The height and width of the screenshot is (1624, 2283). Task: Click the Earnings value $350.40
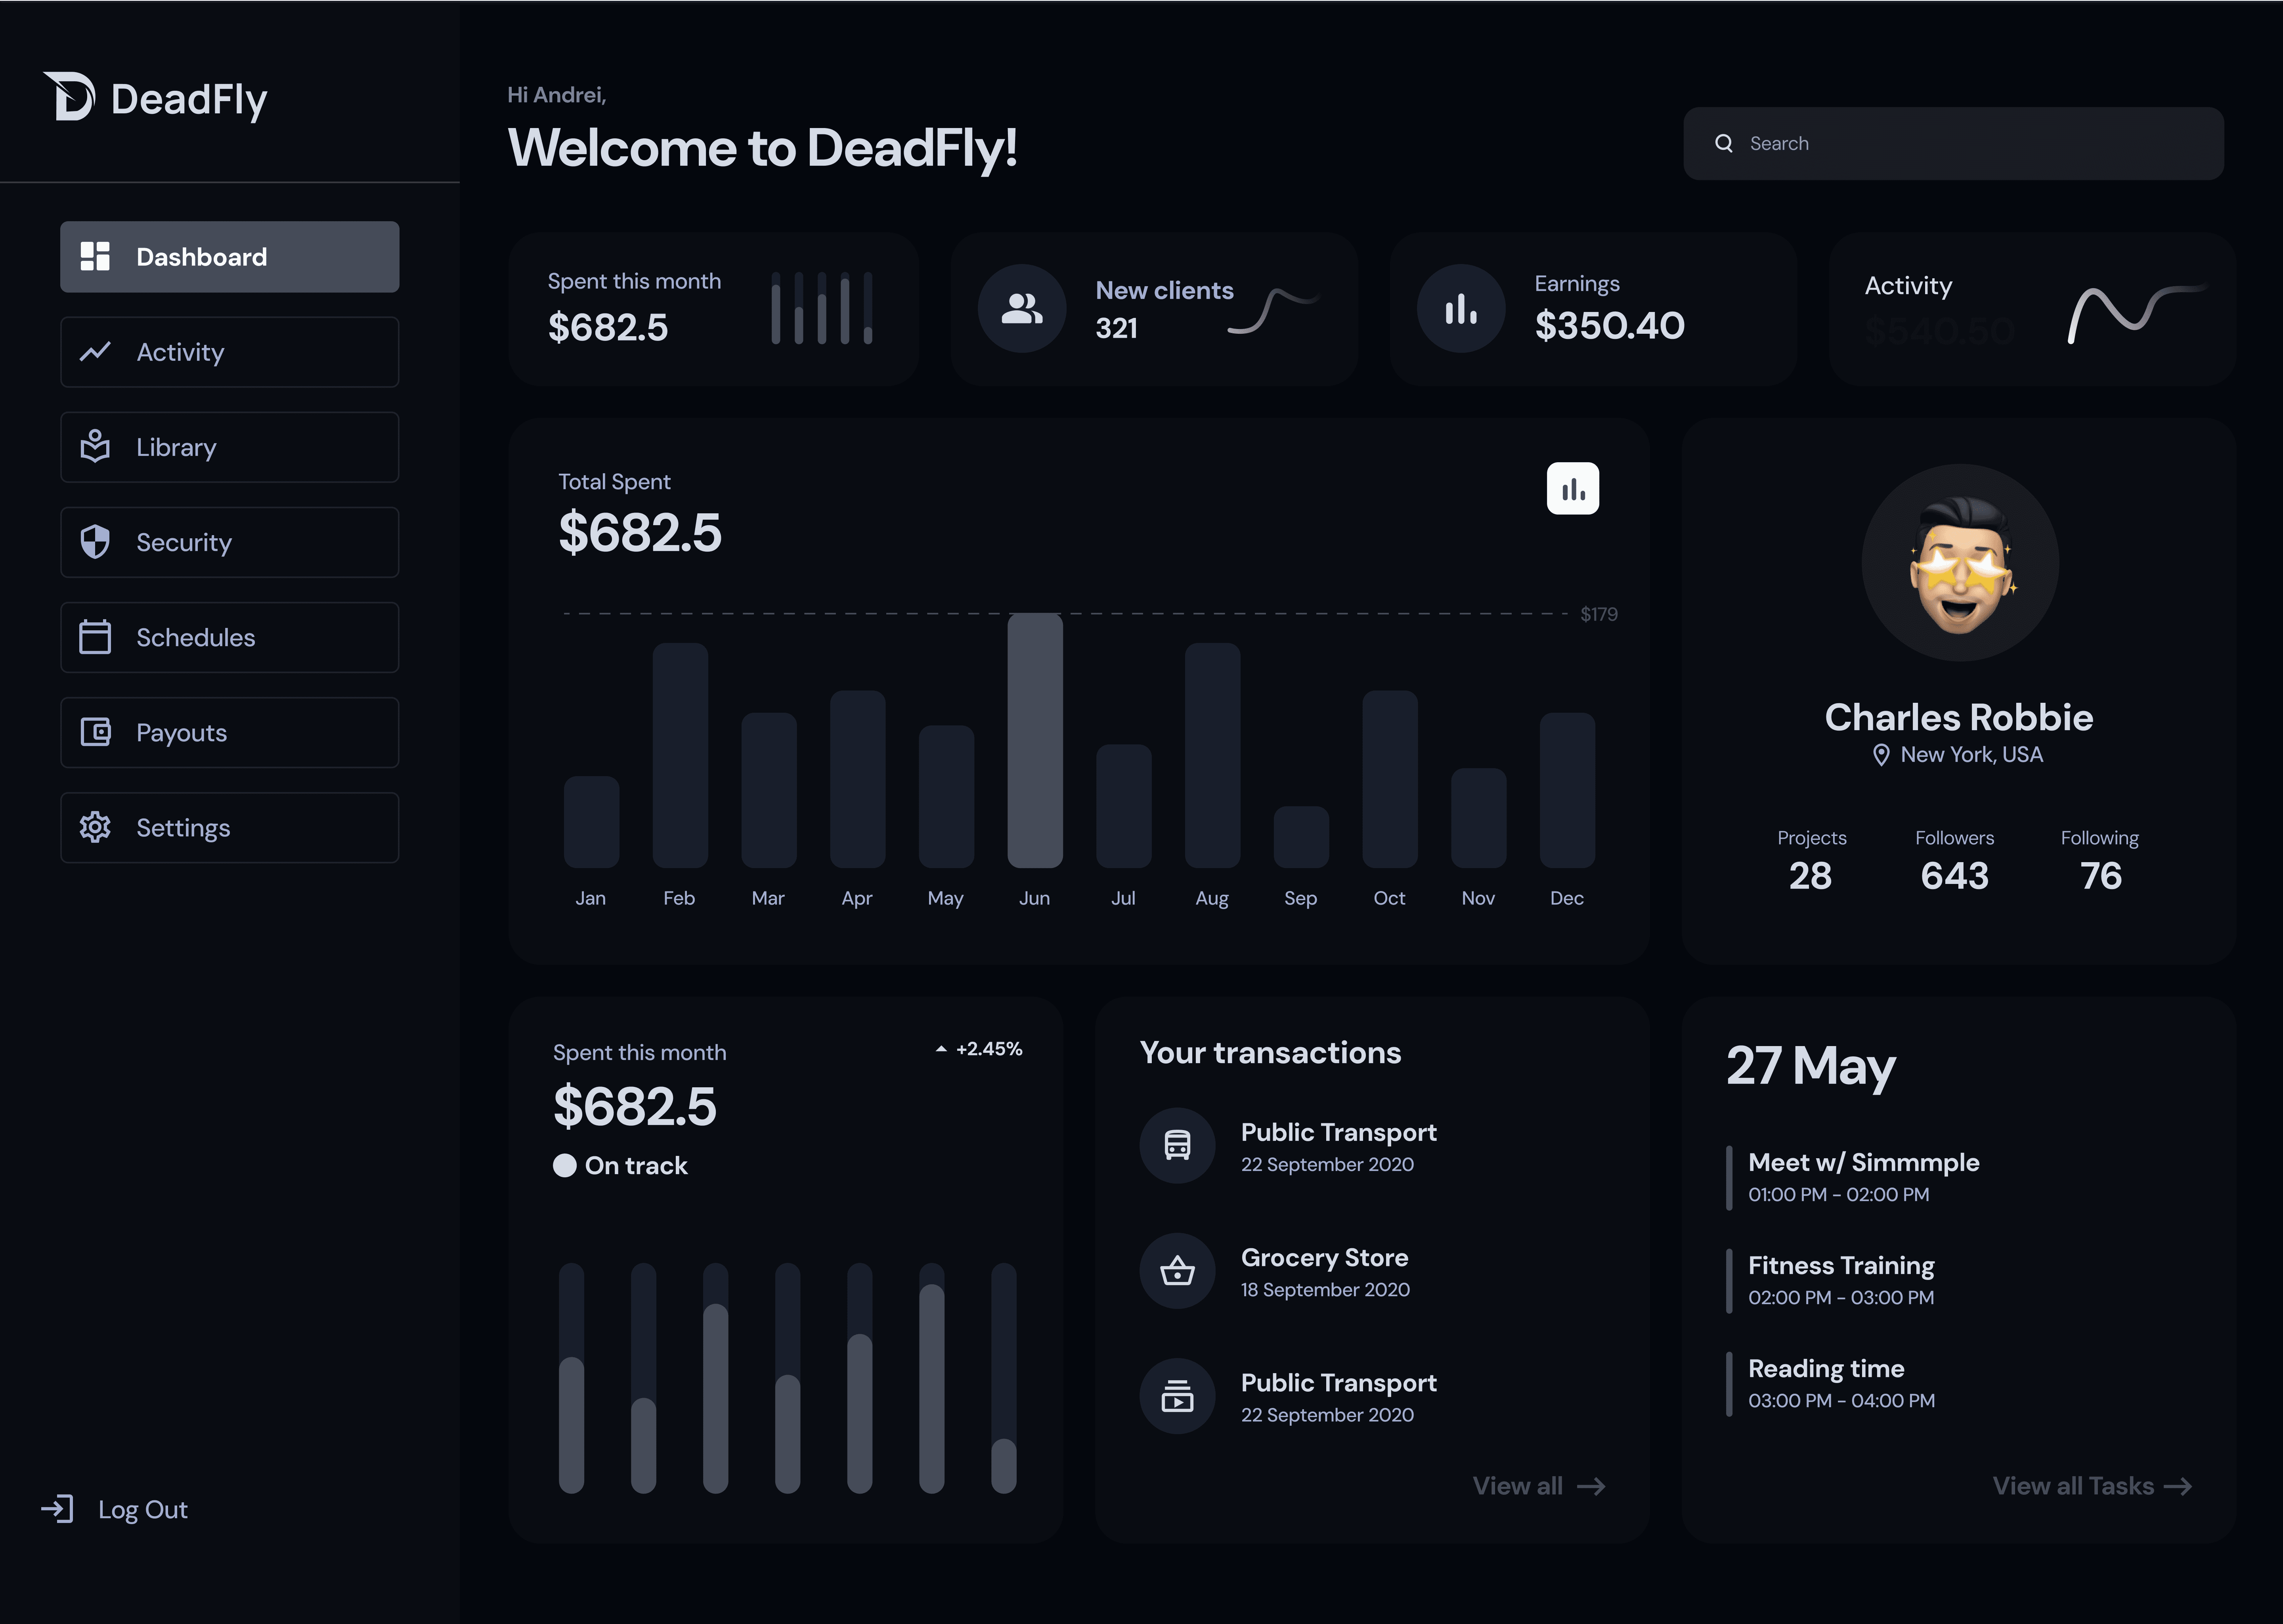(x=1609, y=325)
